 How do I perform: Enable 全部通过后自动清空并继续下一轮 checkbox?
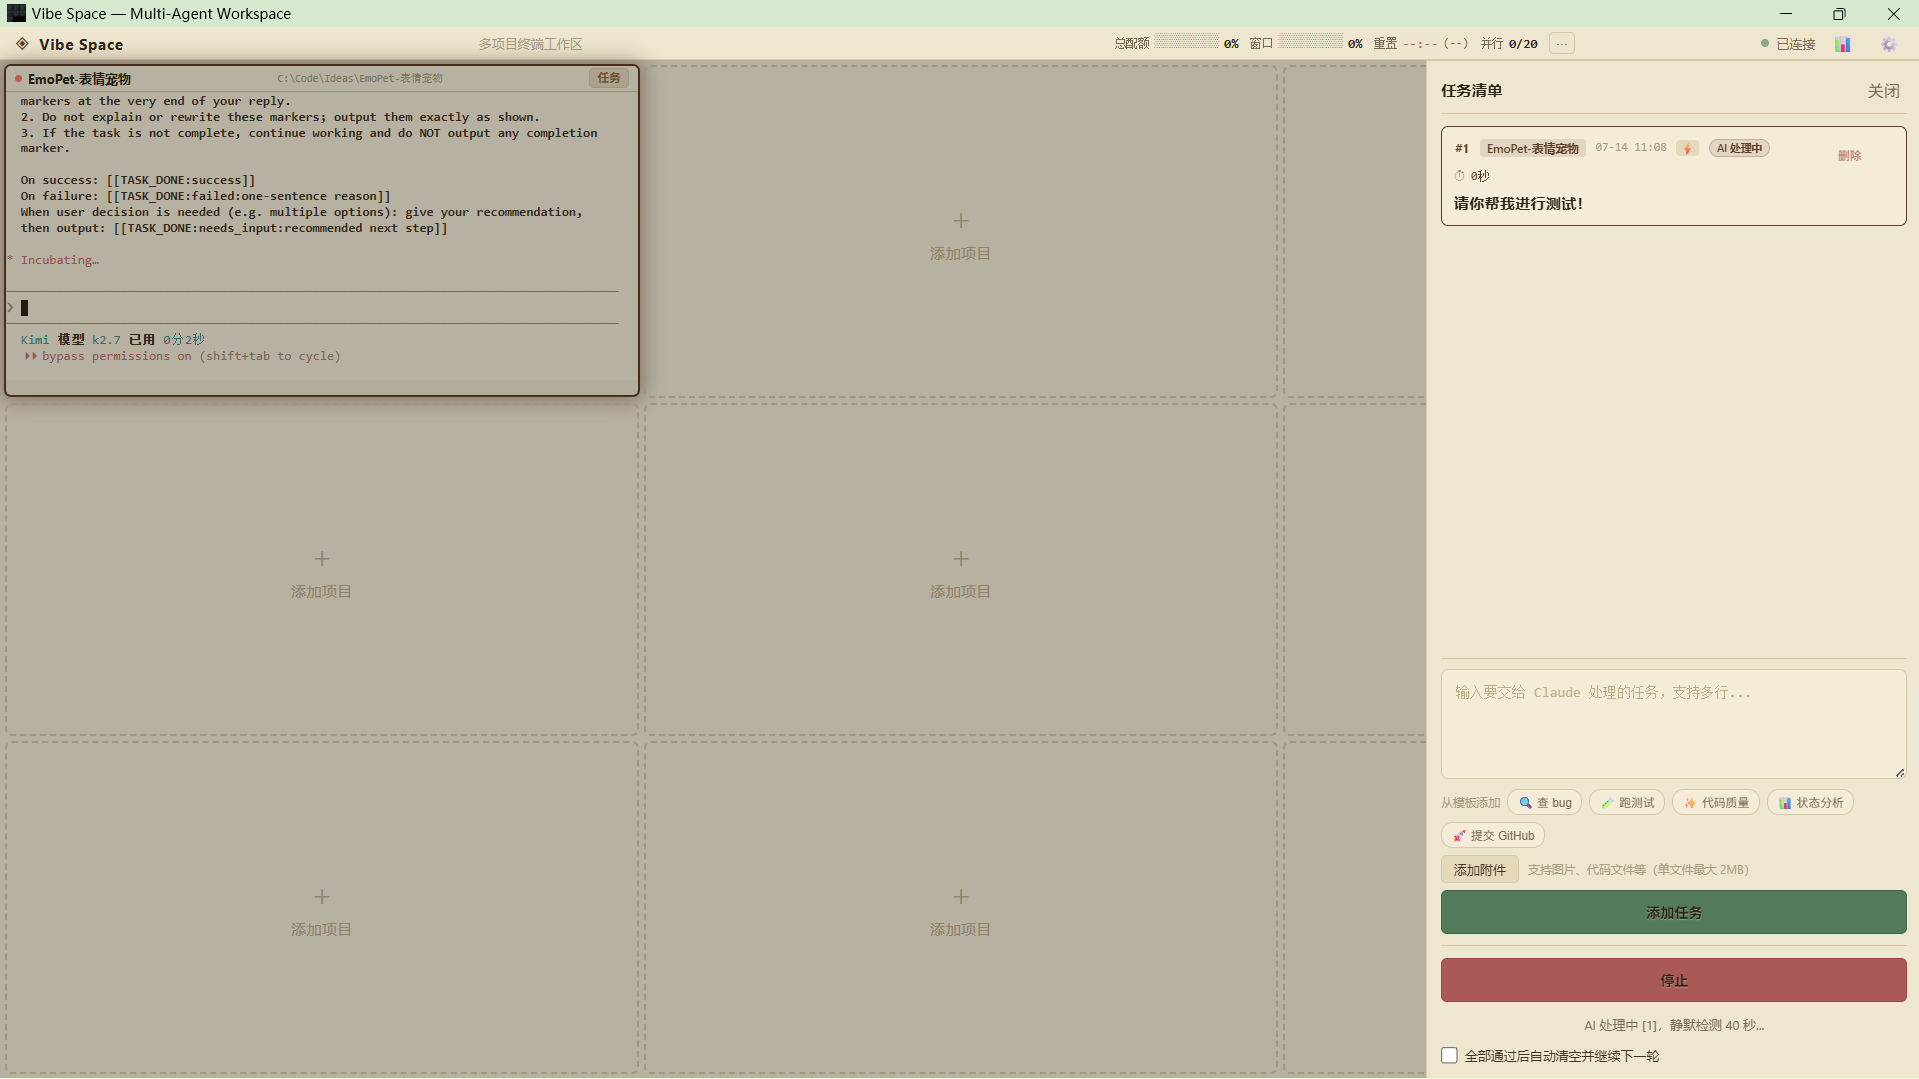pyautogui.click(x=1449, y=1055)
